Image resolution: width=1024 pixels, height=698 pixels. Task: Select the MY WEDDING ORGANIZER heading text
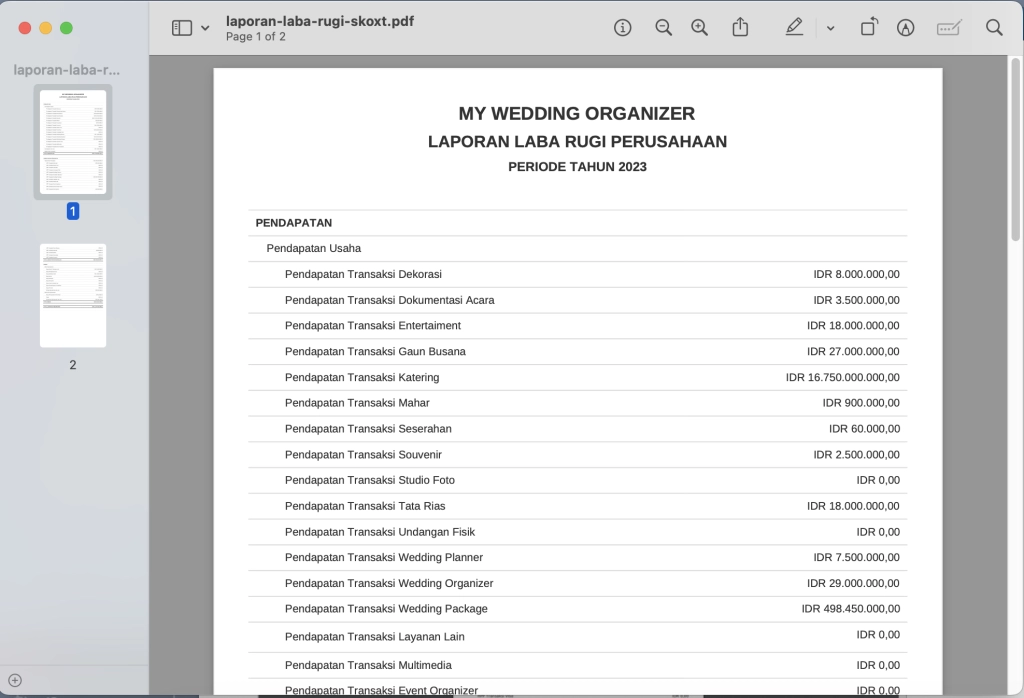pyautogui.click(x=576, y=113)
